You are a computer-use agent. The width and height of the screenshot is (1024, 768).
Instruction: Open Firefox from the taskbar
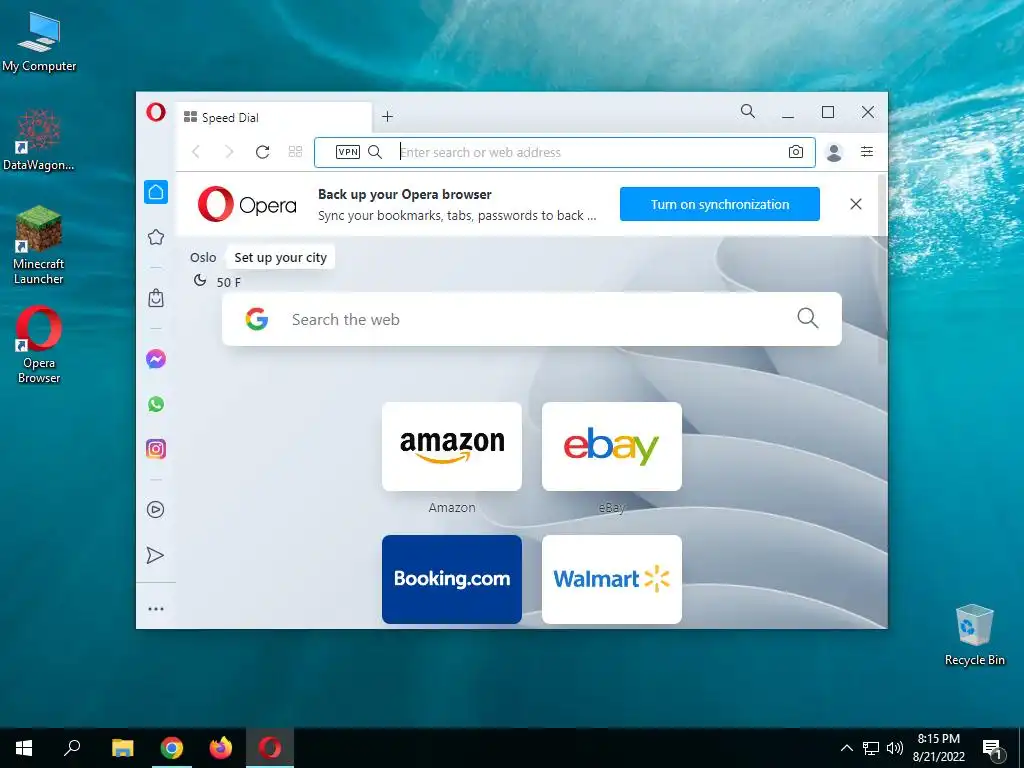click(x=221, y=748)
